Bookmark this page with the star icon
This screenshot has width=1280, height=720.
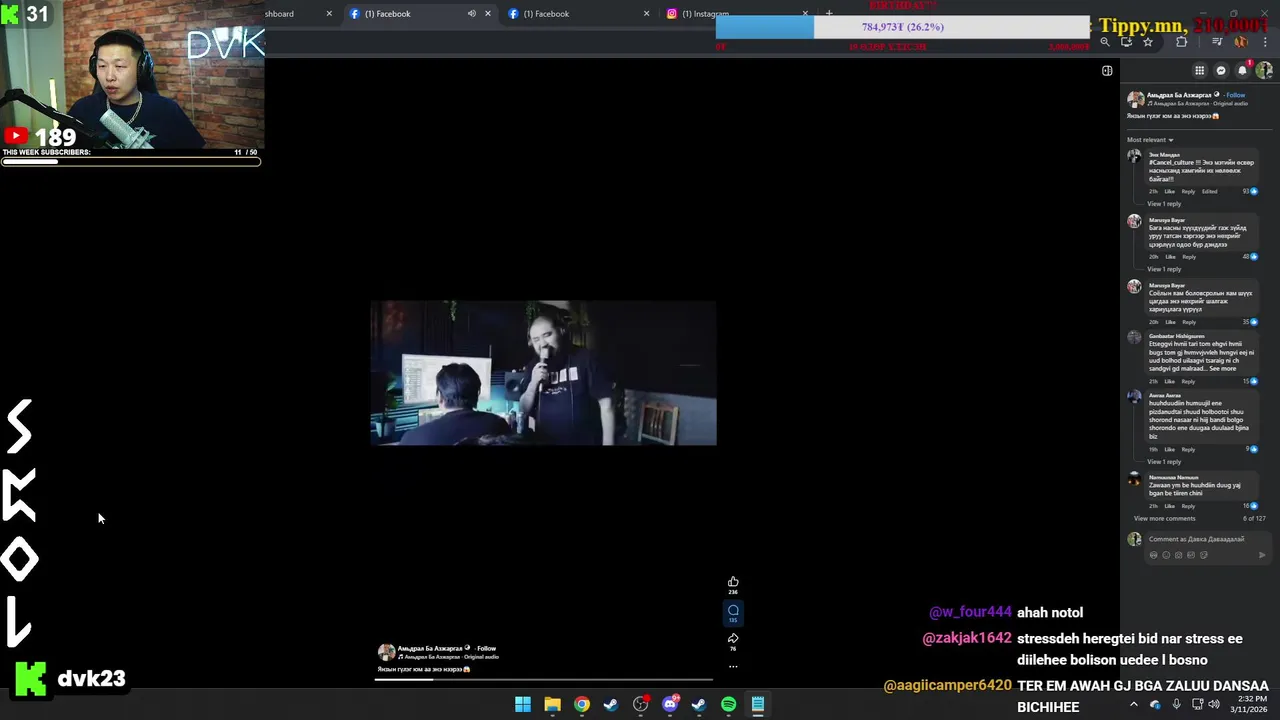coord(1148,42)
